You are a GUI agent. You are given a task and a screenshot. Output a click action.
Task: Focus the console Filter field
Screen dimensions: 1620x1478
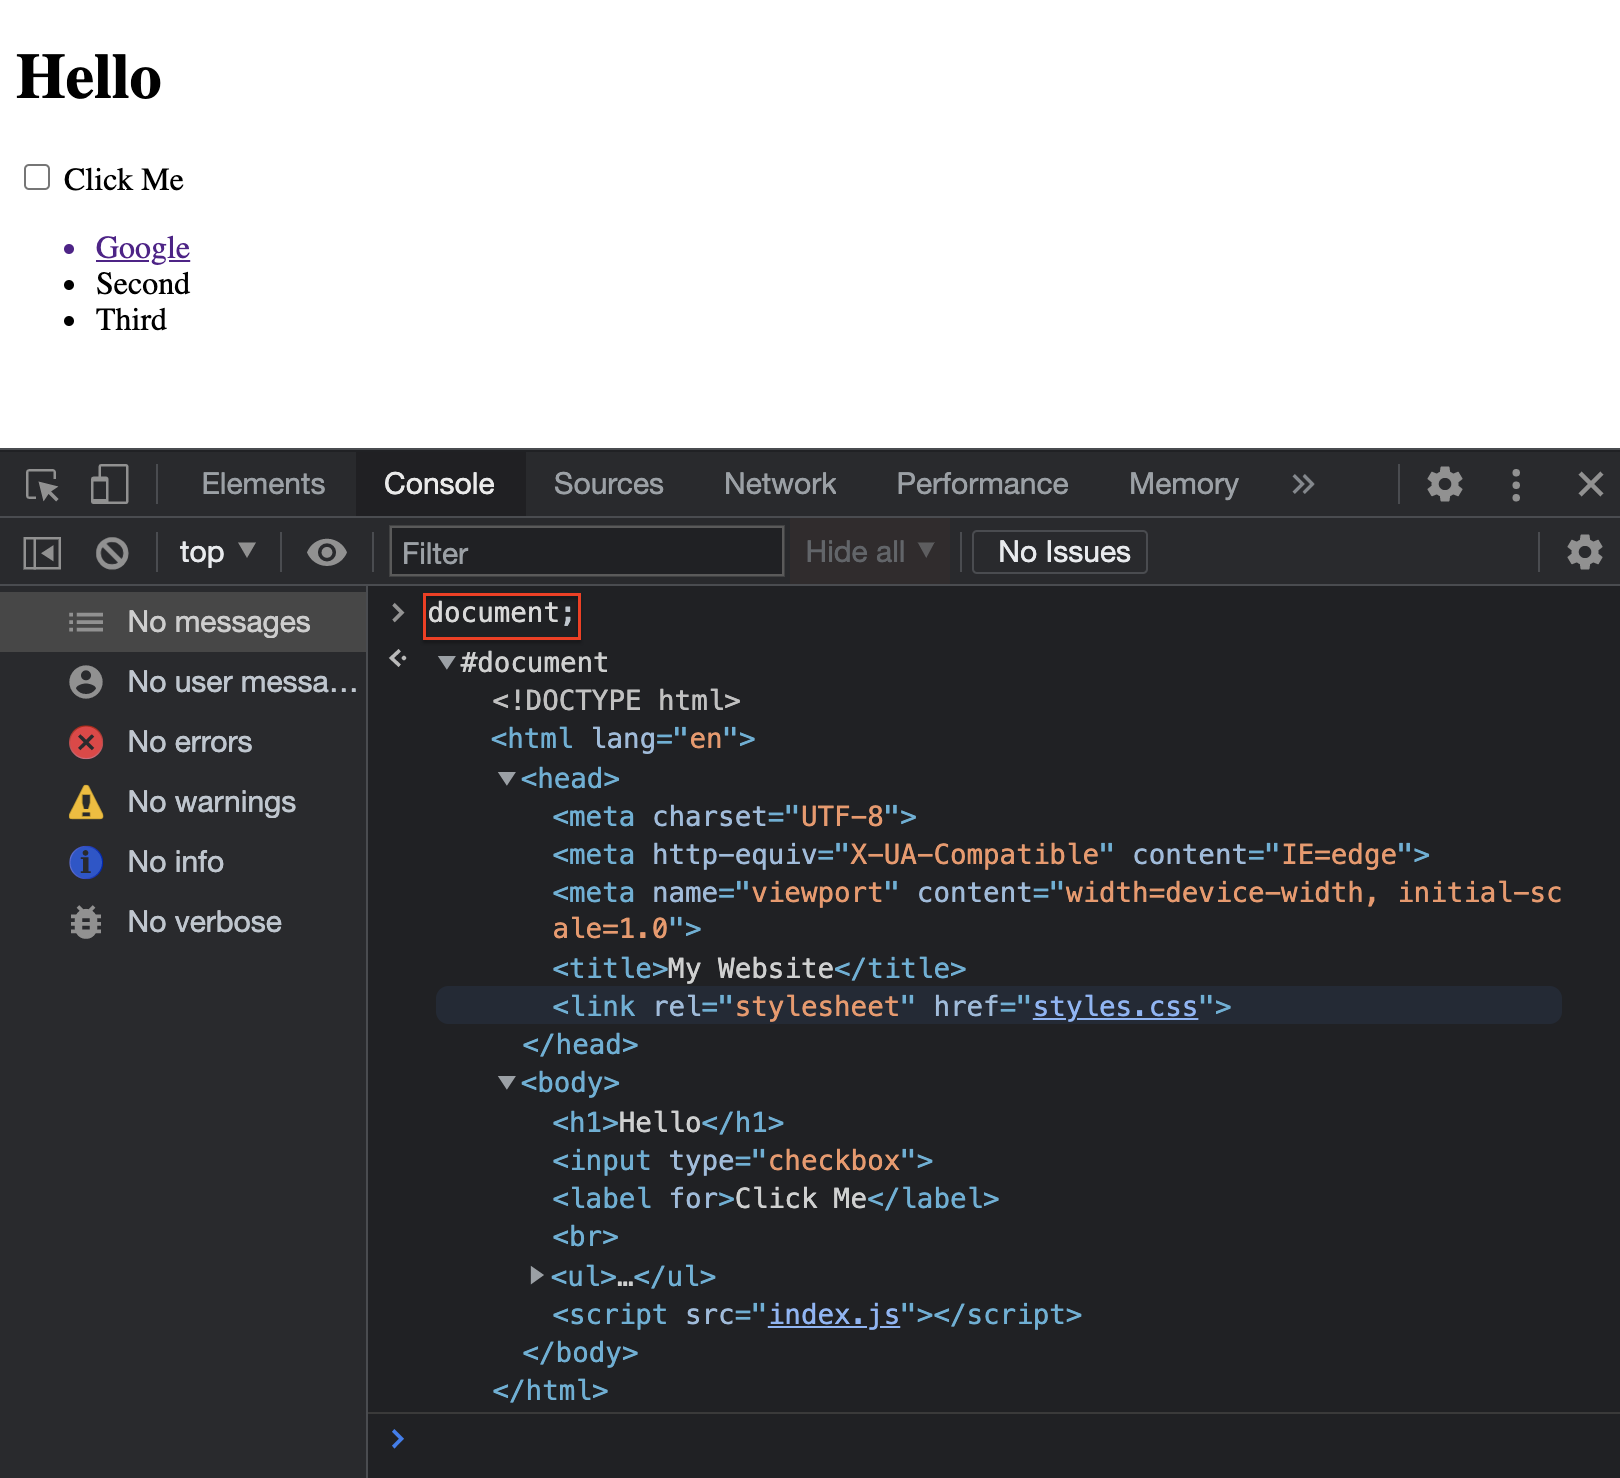coord(586,552)
